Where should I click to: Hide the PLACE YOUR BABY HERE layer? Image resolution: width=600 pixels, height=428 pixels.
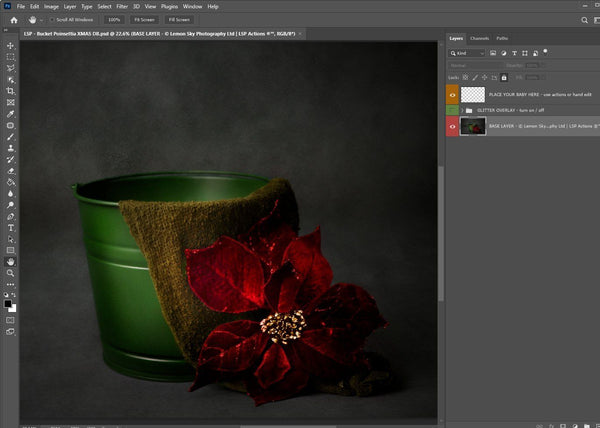click(x=453, y=93)
